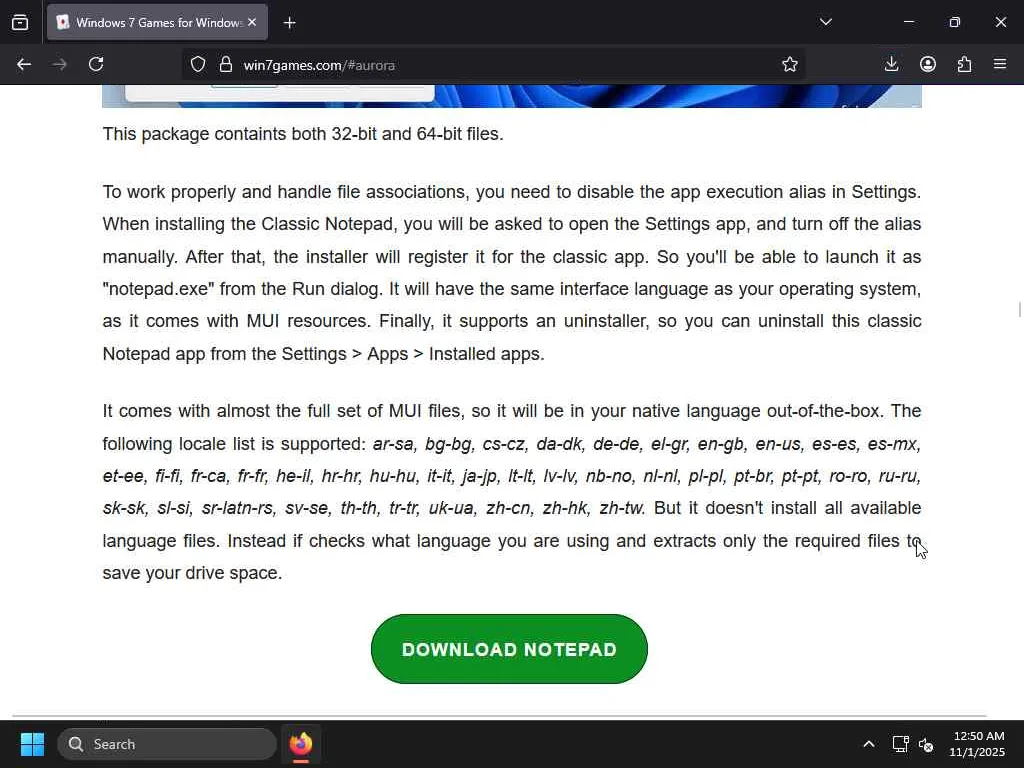This screenshot has height=768, width=1024.
Task: Open the Windows Start menu
Action: 32,744
